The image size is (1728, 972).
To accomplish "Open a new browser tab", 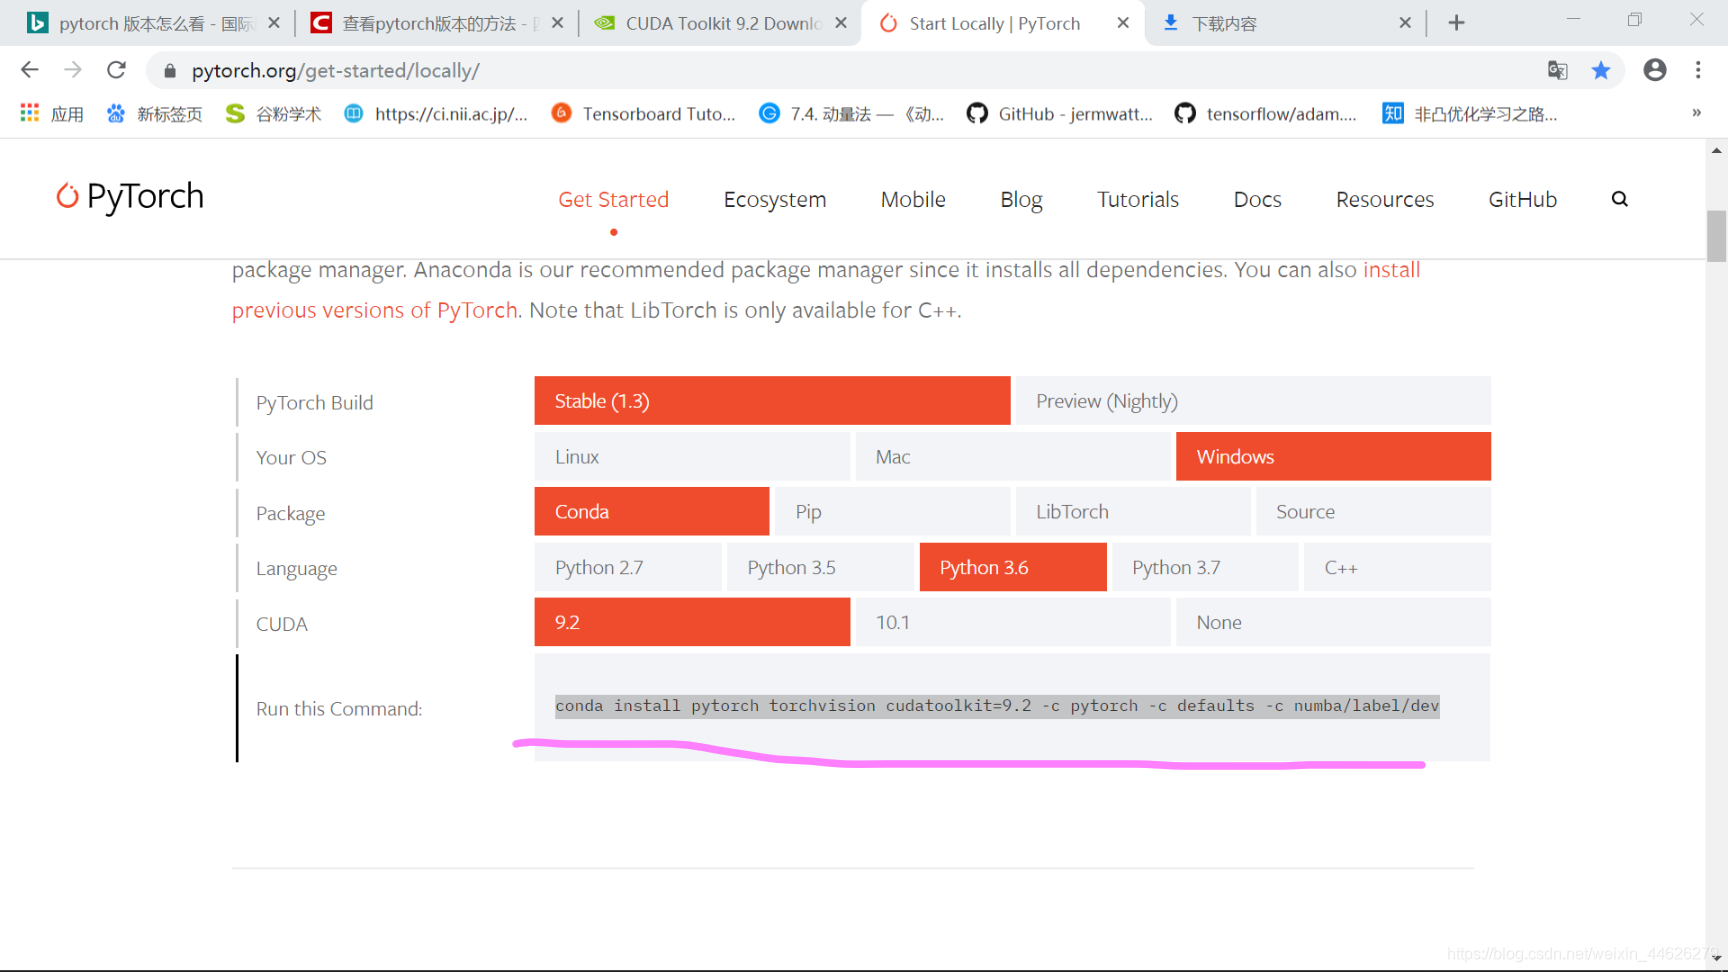I will click(1456, 23).
